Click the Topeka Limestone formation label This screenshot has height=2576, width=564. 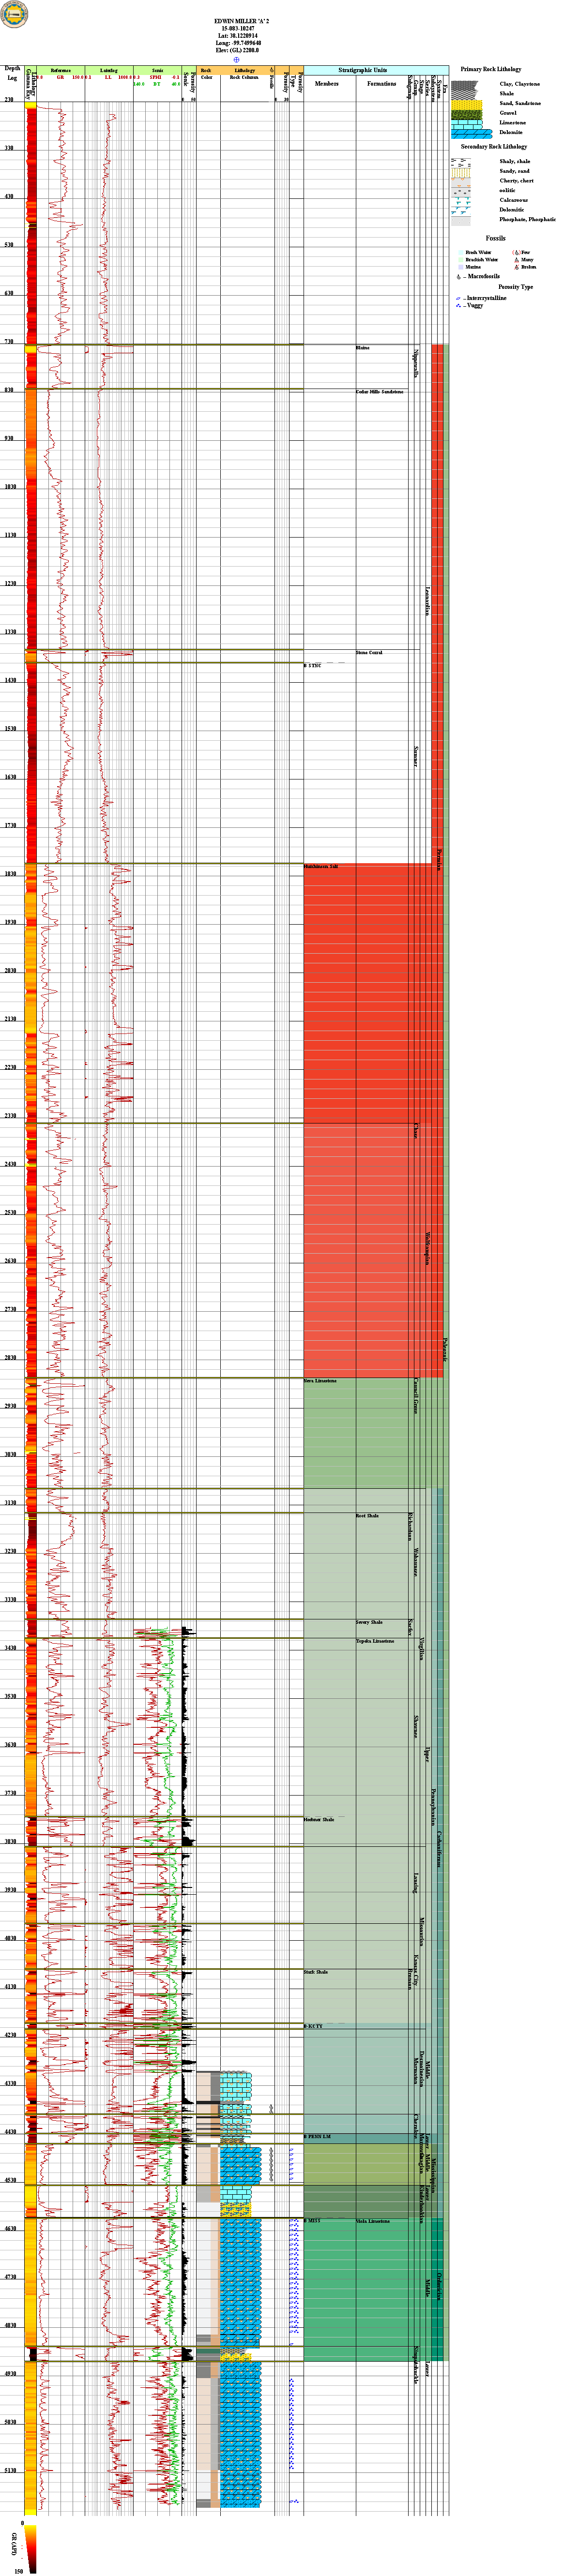[375, 1641]
